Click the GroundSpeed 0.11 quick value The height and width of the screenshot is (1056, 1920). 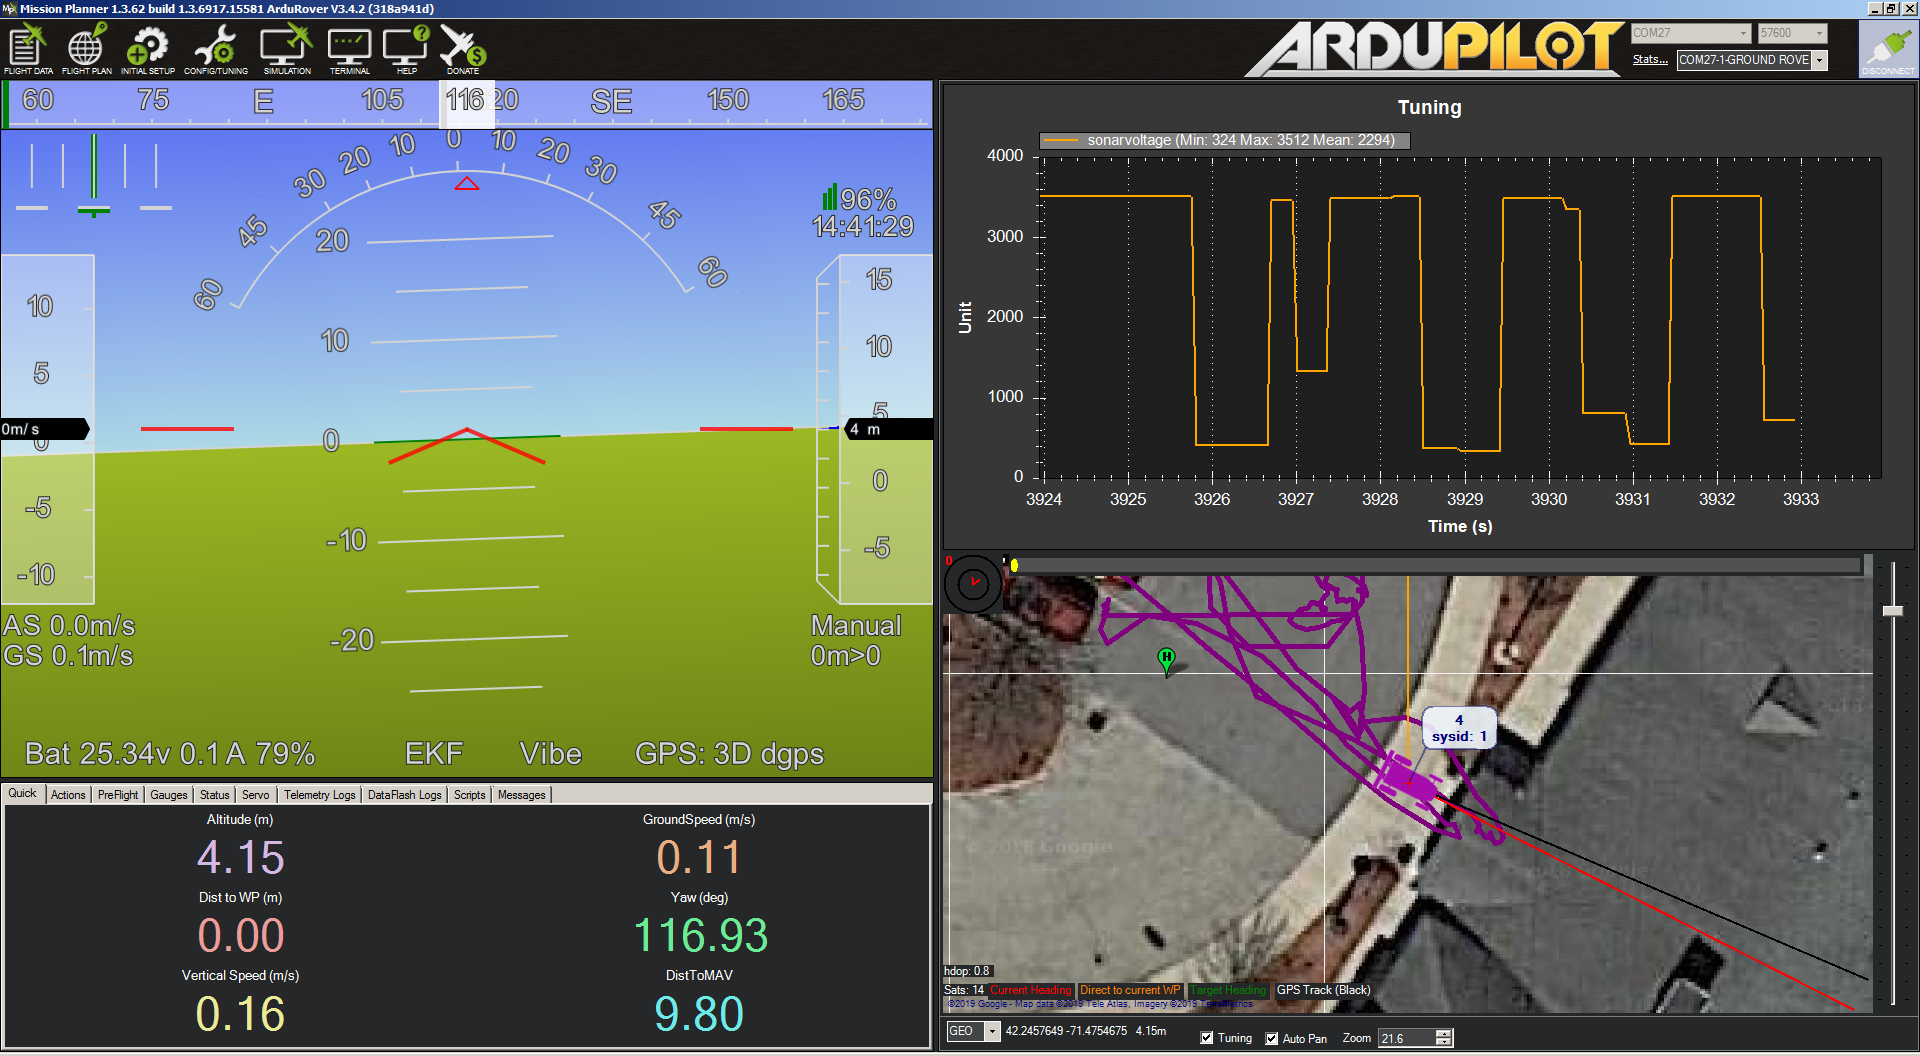pyautogui.click(x=699, y=858)
